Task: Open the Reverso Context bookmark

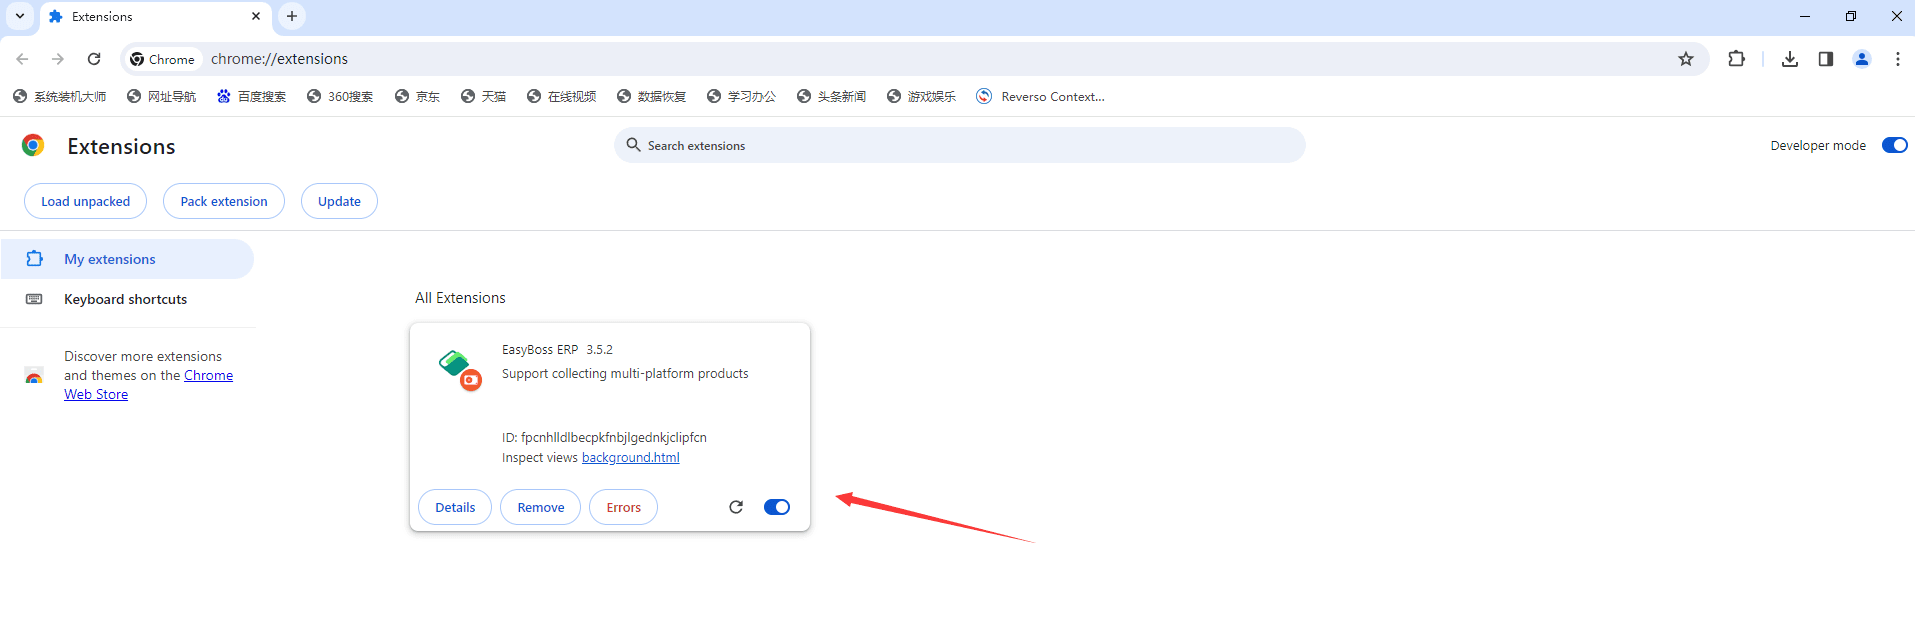Action: (x=1040, y=97)
